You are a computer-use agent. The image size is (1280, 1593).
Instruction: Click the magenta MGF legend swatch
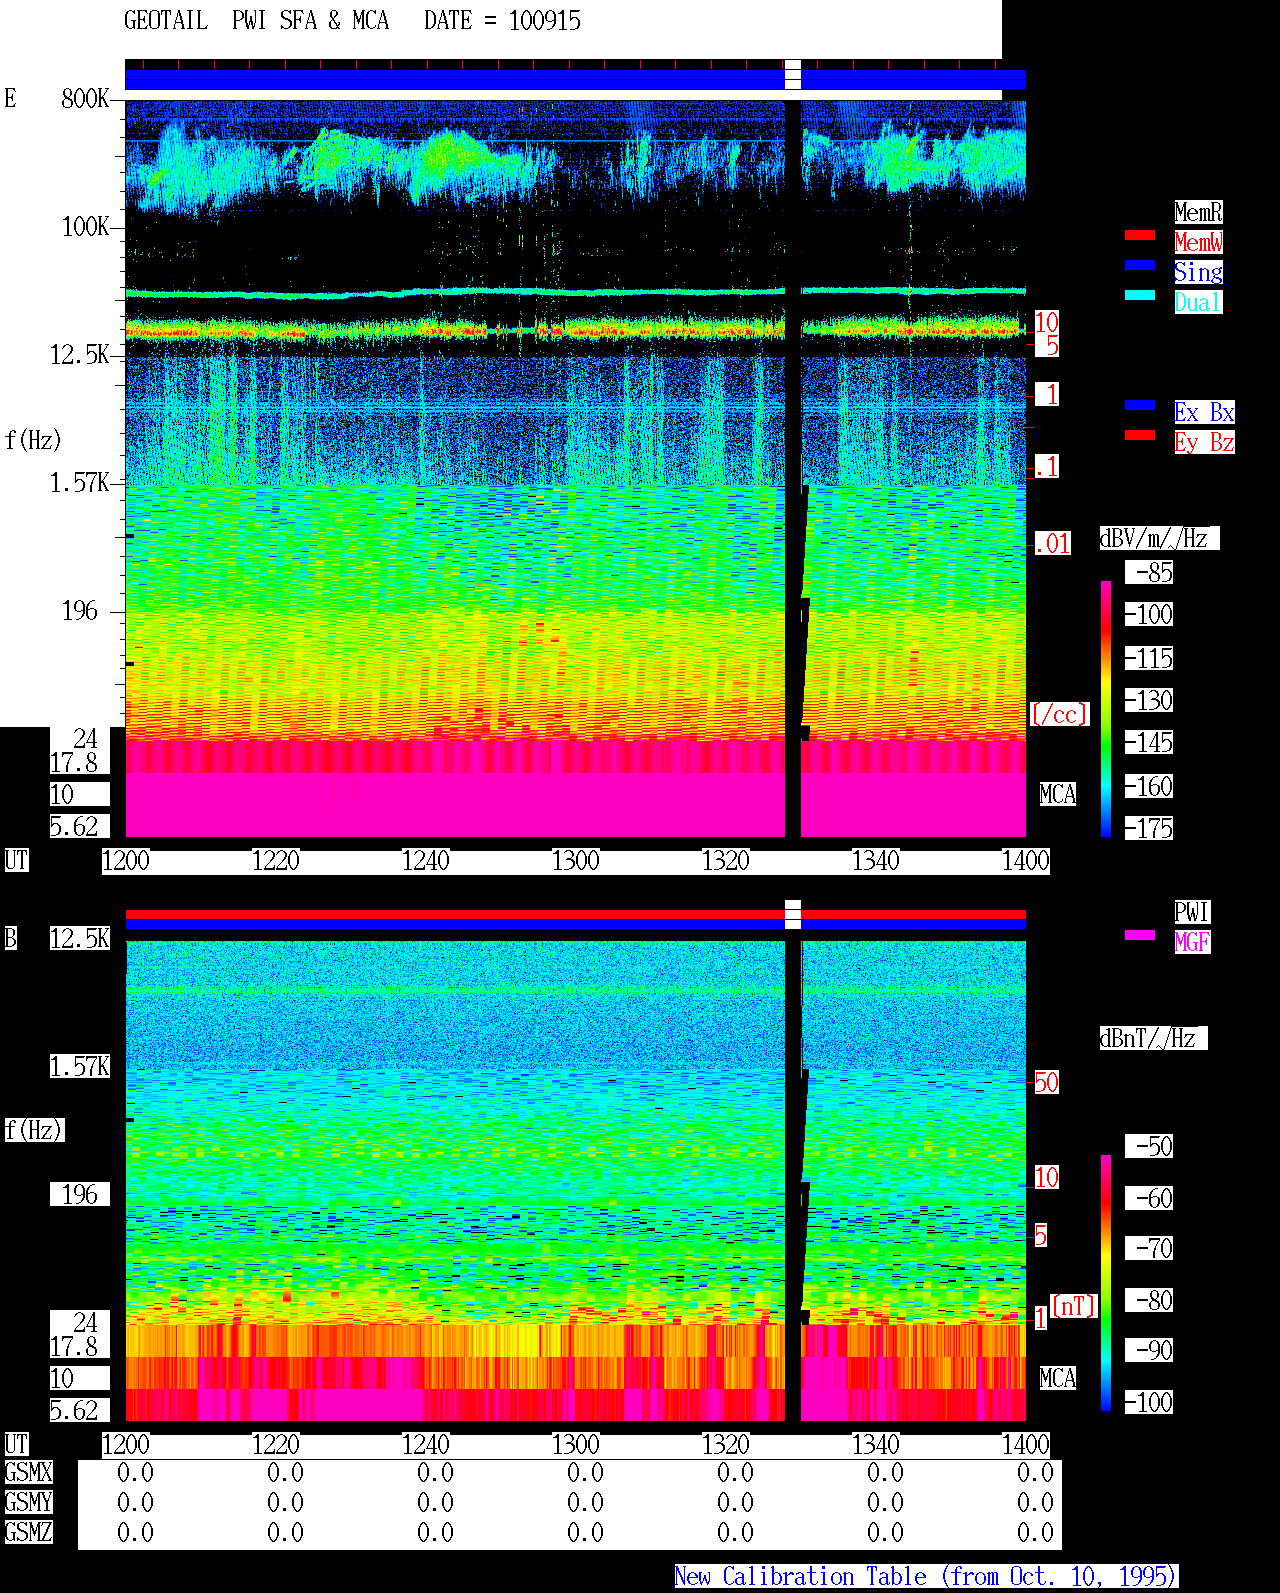[x=1140, y=935]
